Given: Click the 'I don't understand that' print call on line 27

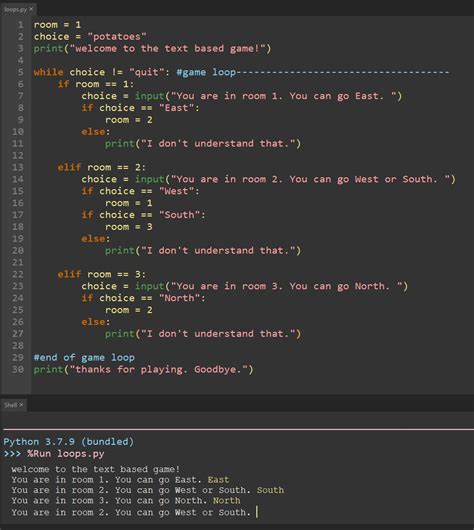Looking at the screenshot, I should click(x=203, y=334).
